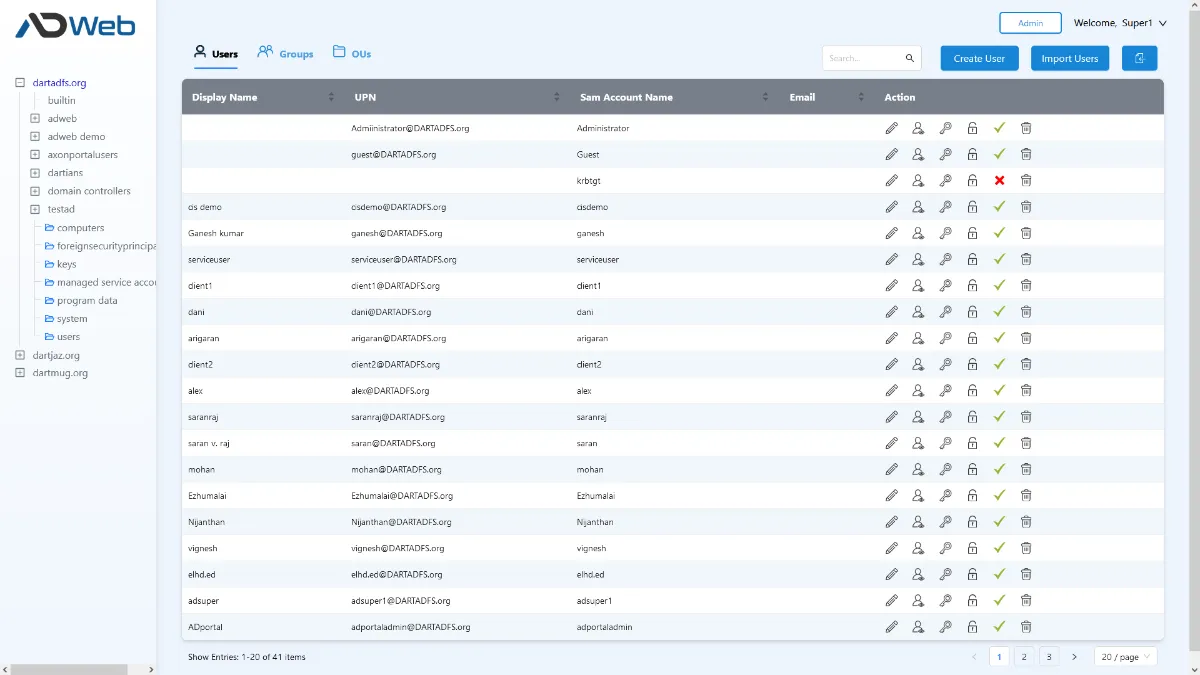
Task: Switch to the OUs tab
Action: [352, 53]
